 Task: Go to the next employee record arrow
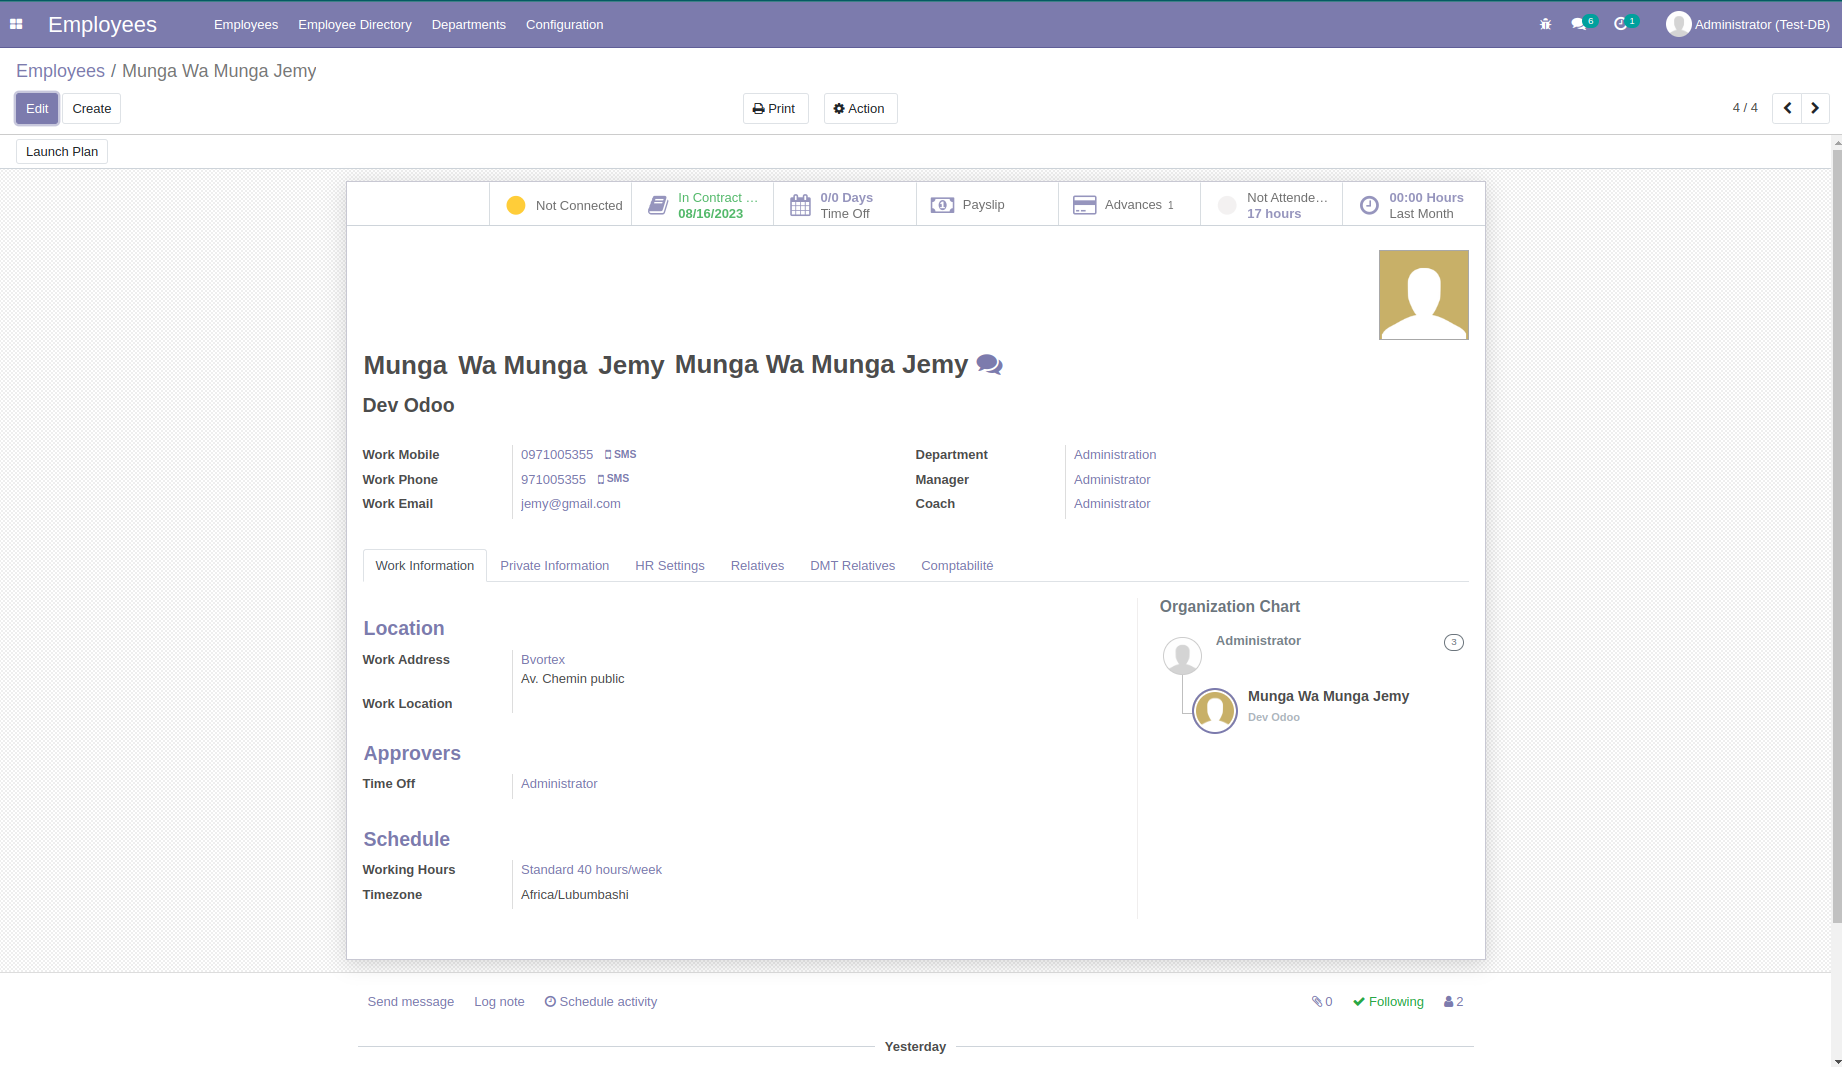(x=1815, y=108)
